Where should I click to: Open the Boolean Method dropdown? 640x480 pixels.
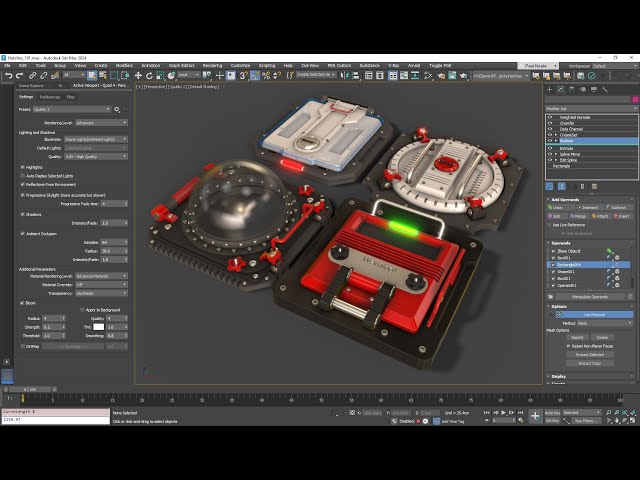tap(604, 323)
